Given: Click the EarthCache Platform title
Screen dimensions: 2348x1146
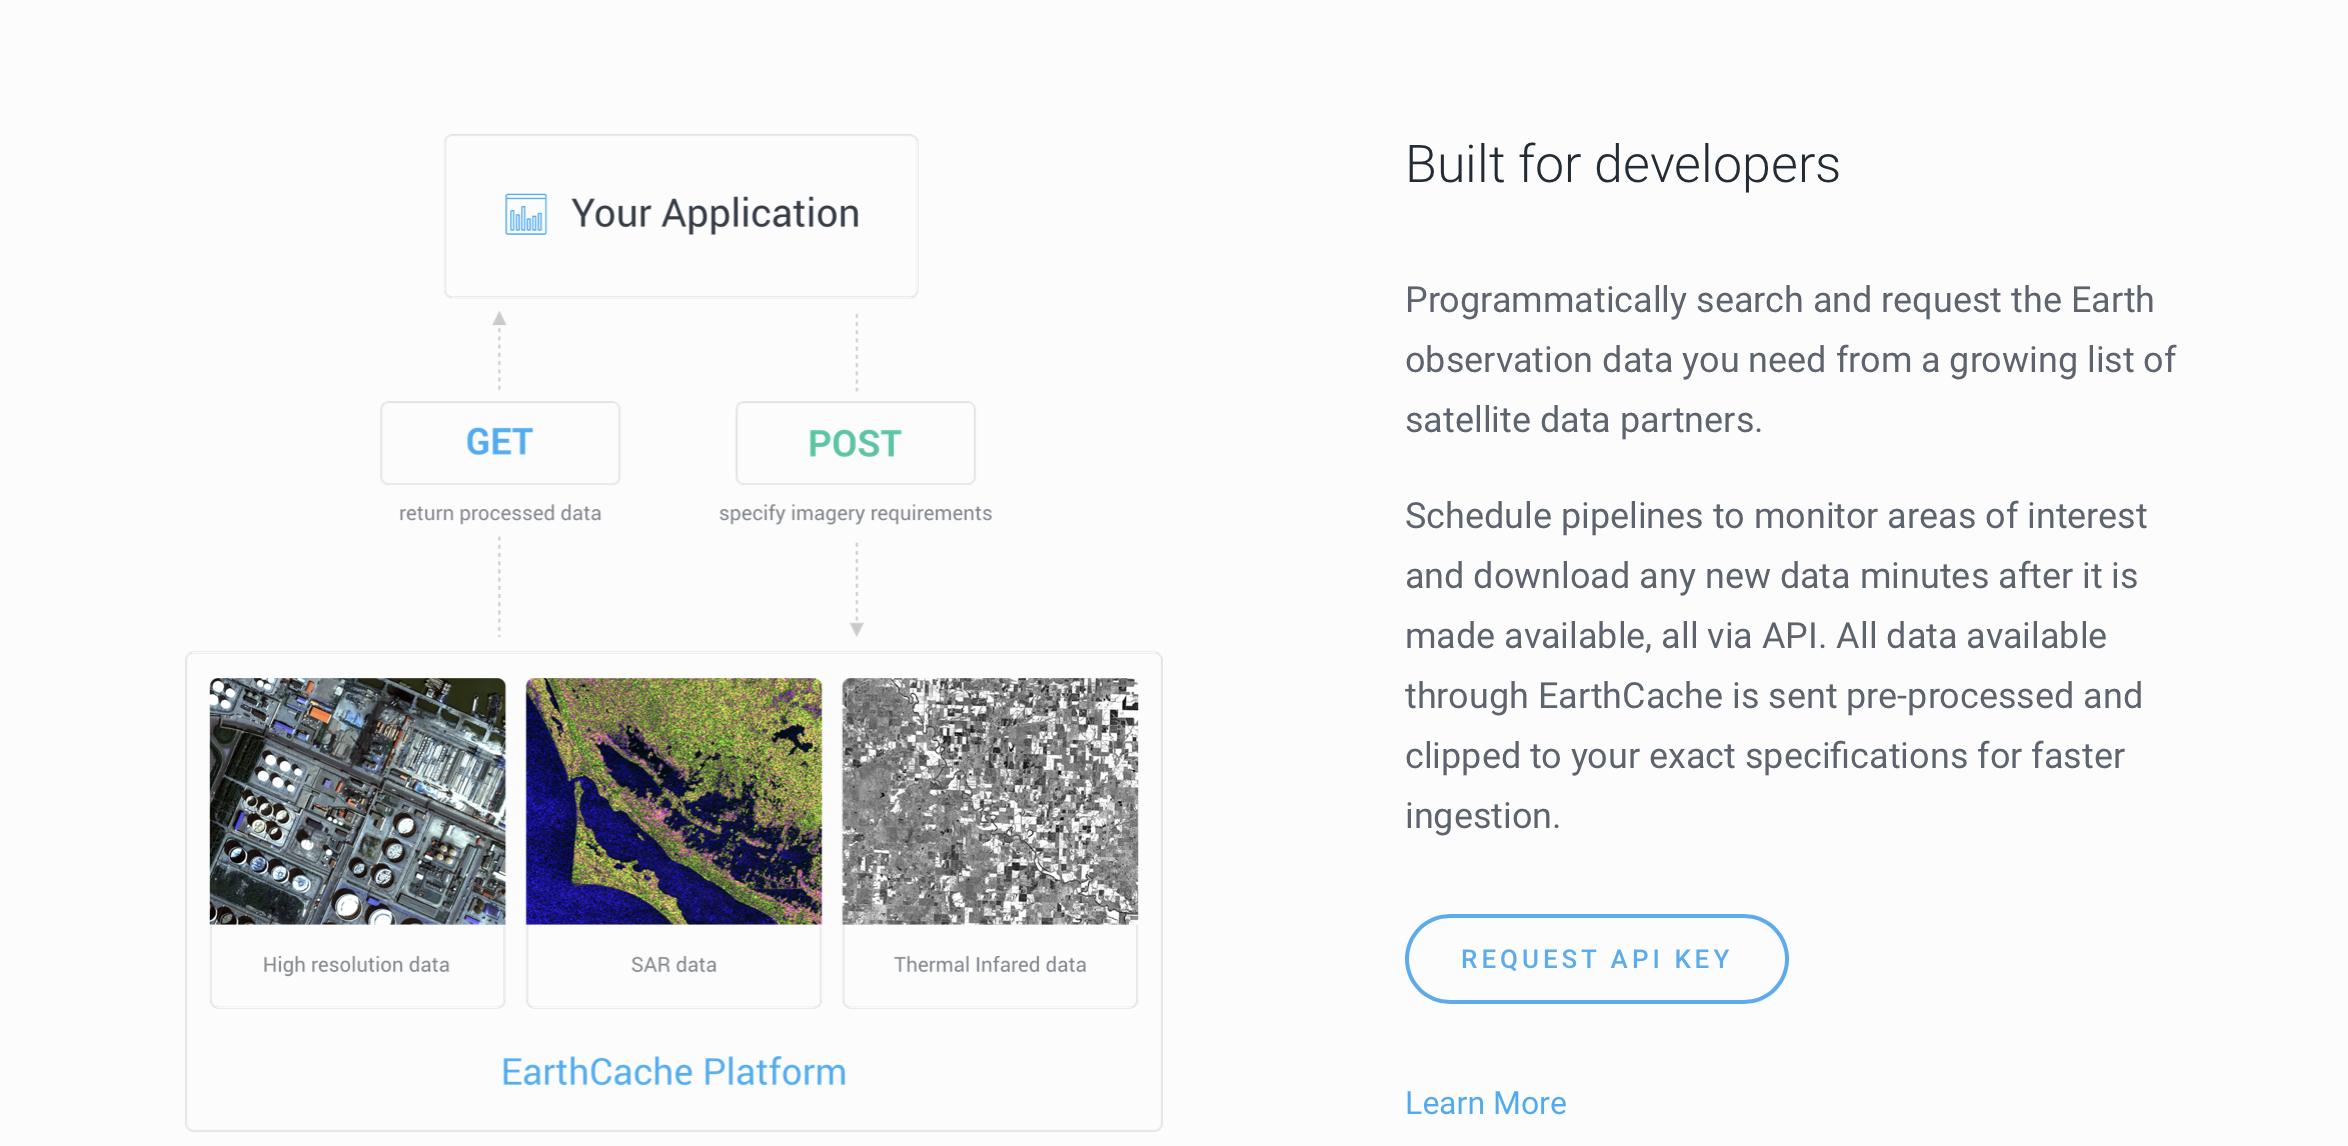Looking at the screenshot, I should 674,1072.
